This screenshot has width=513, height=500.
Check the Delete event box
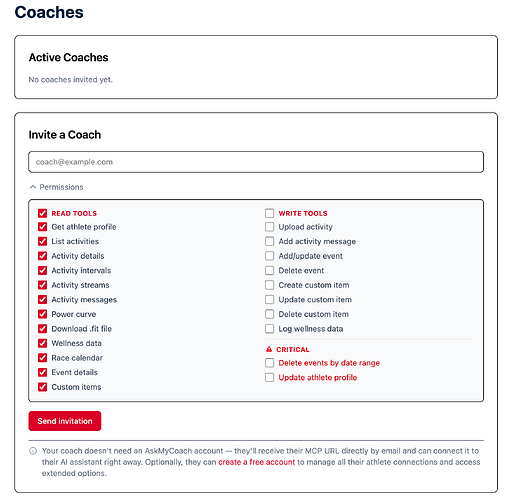pyautogui.click(x=270, y=271)
